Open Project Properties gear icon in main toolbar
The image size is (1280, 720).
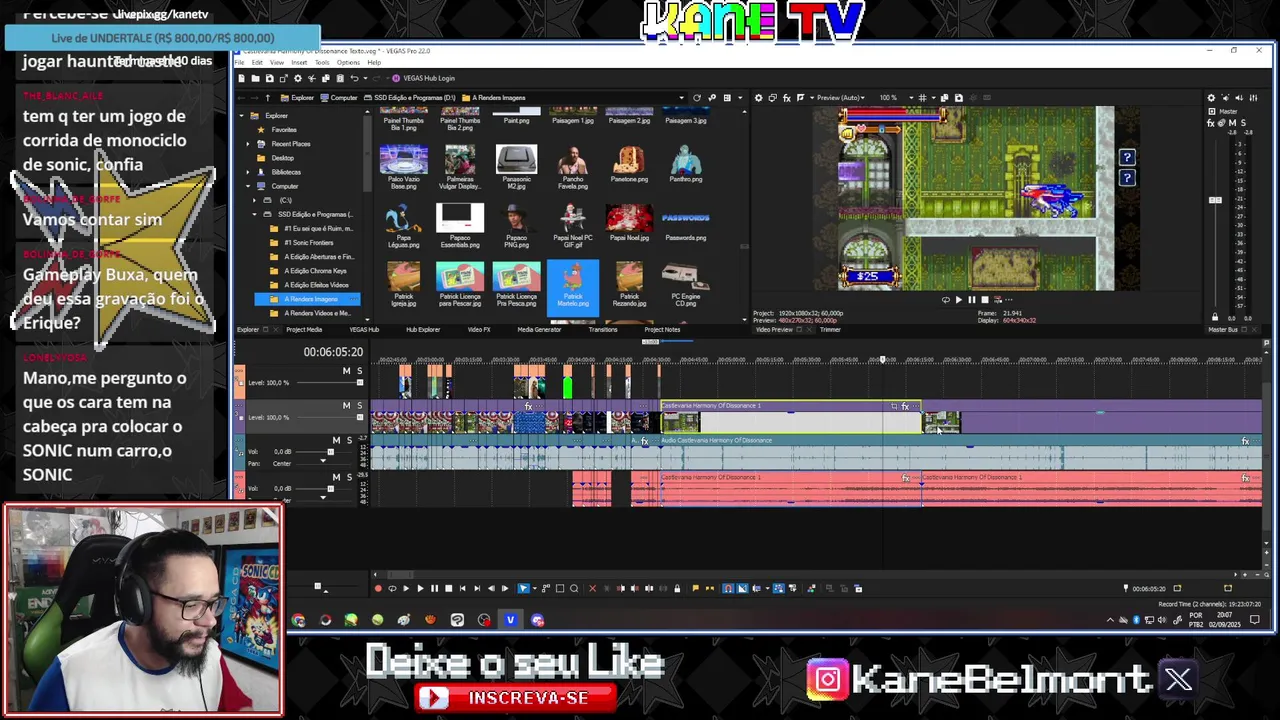pyautogui.click(x=298, y=78)
